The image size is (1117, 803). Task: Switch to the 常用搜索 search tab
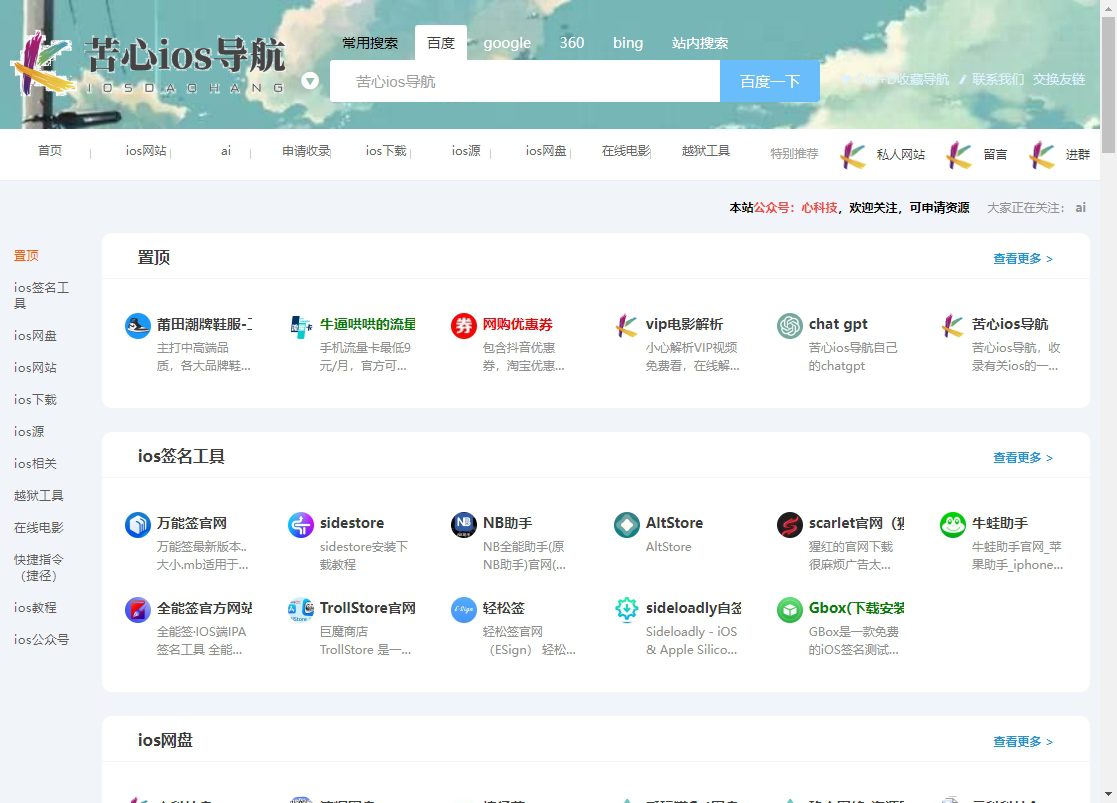click(x=370, y=43)
